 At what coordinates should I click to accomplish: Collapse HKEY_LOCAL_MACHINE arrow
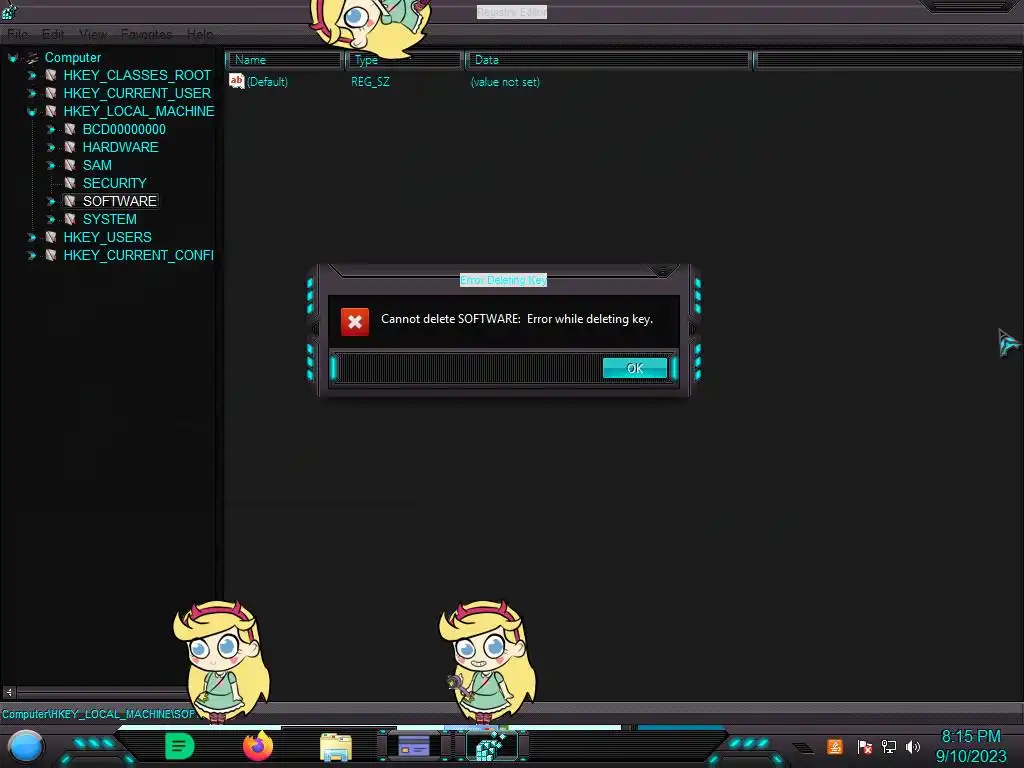pos(31,112)
